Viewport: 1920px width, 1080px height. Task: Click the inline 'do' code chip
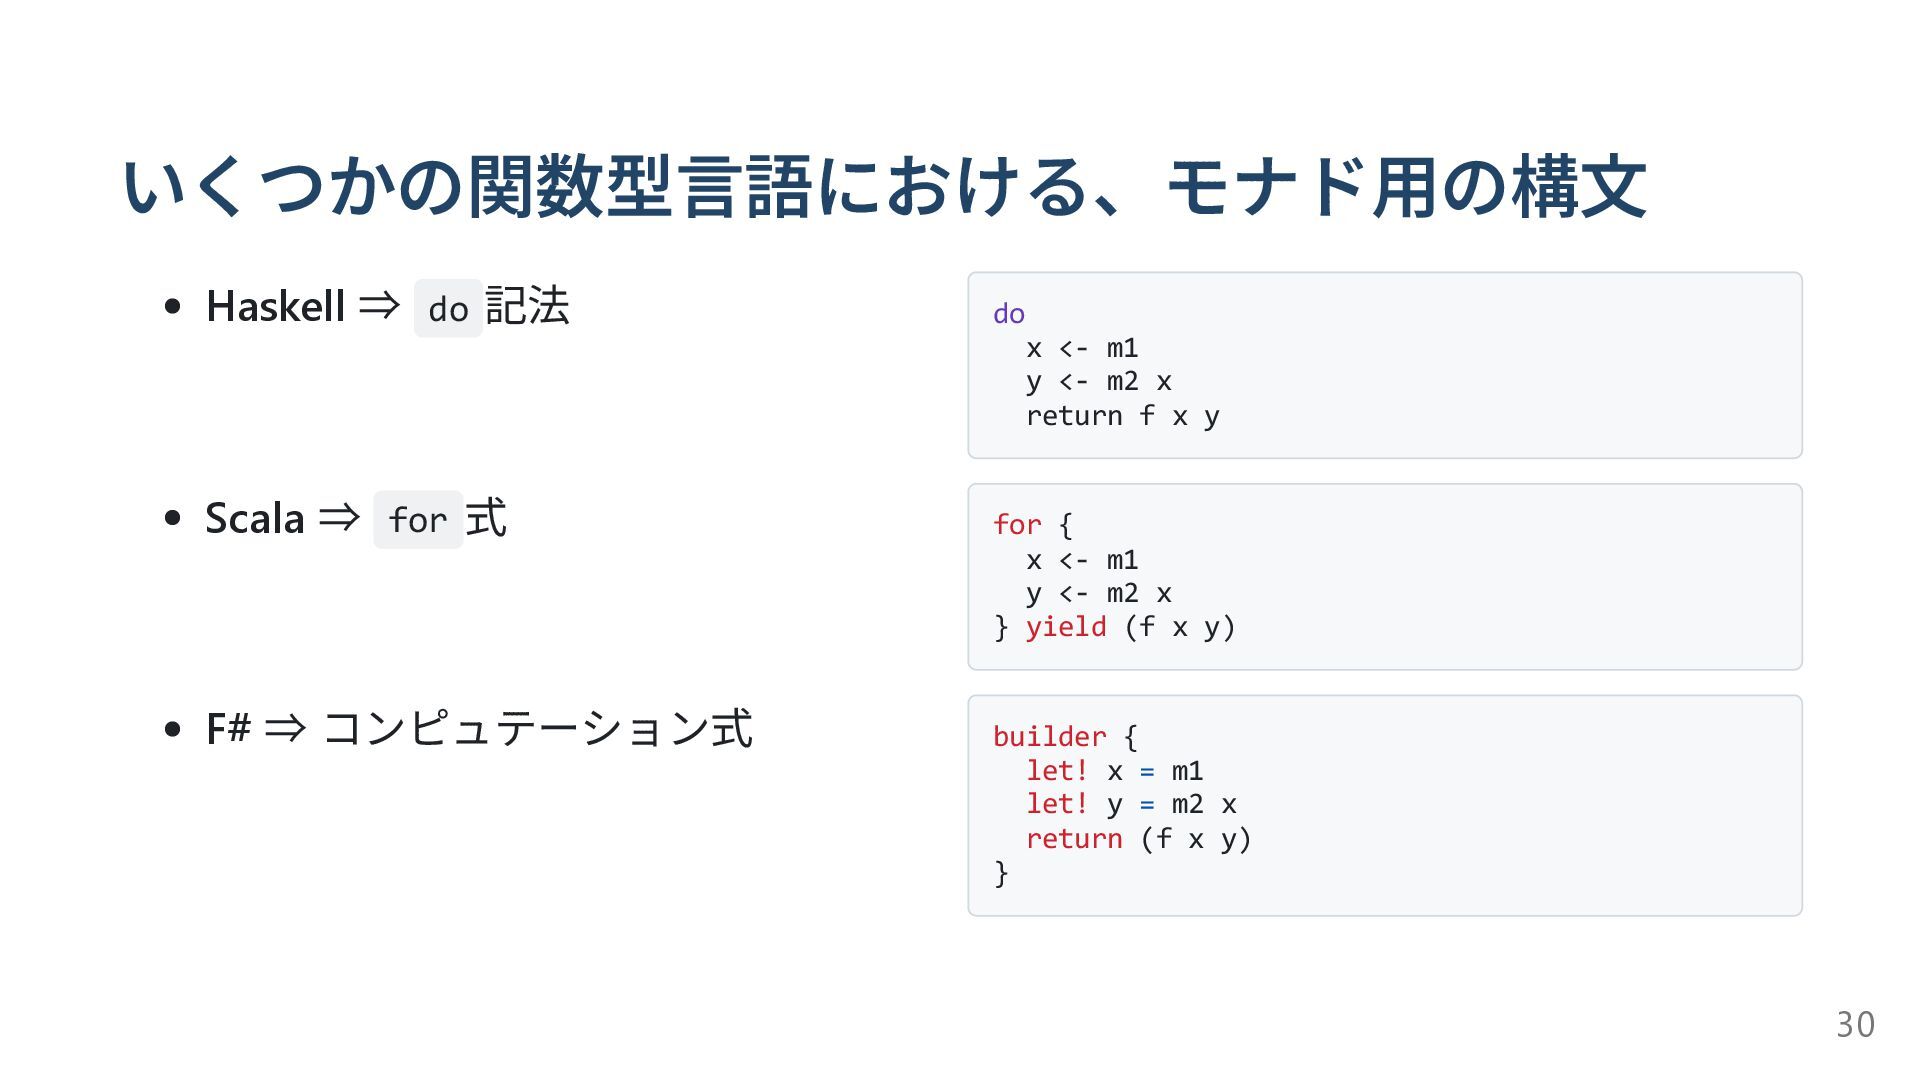tap(448, 309)
